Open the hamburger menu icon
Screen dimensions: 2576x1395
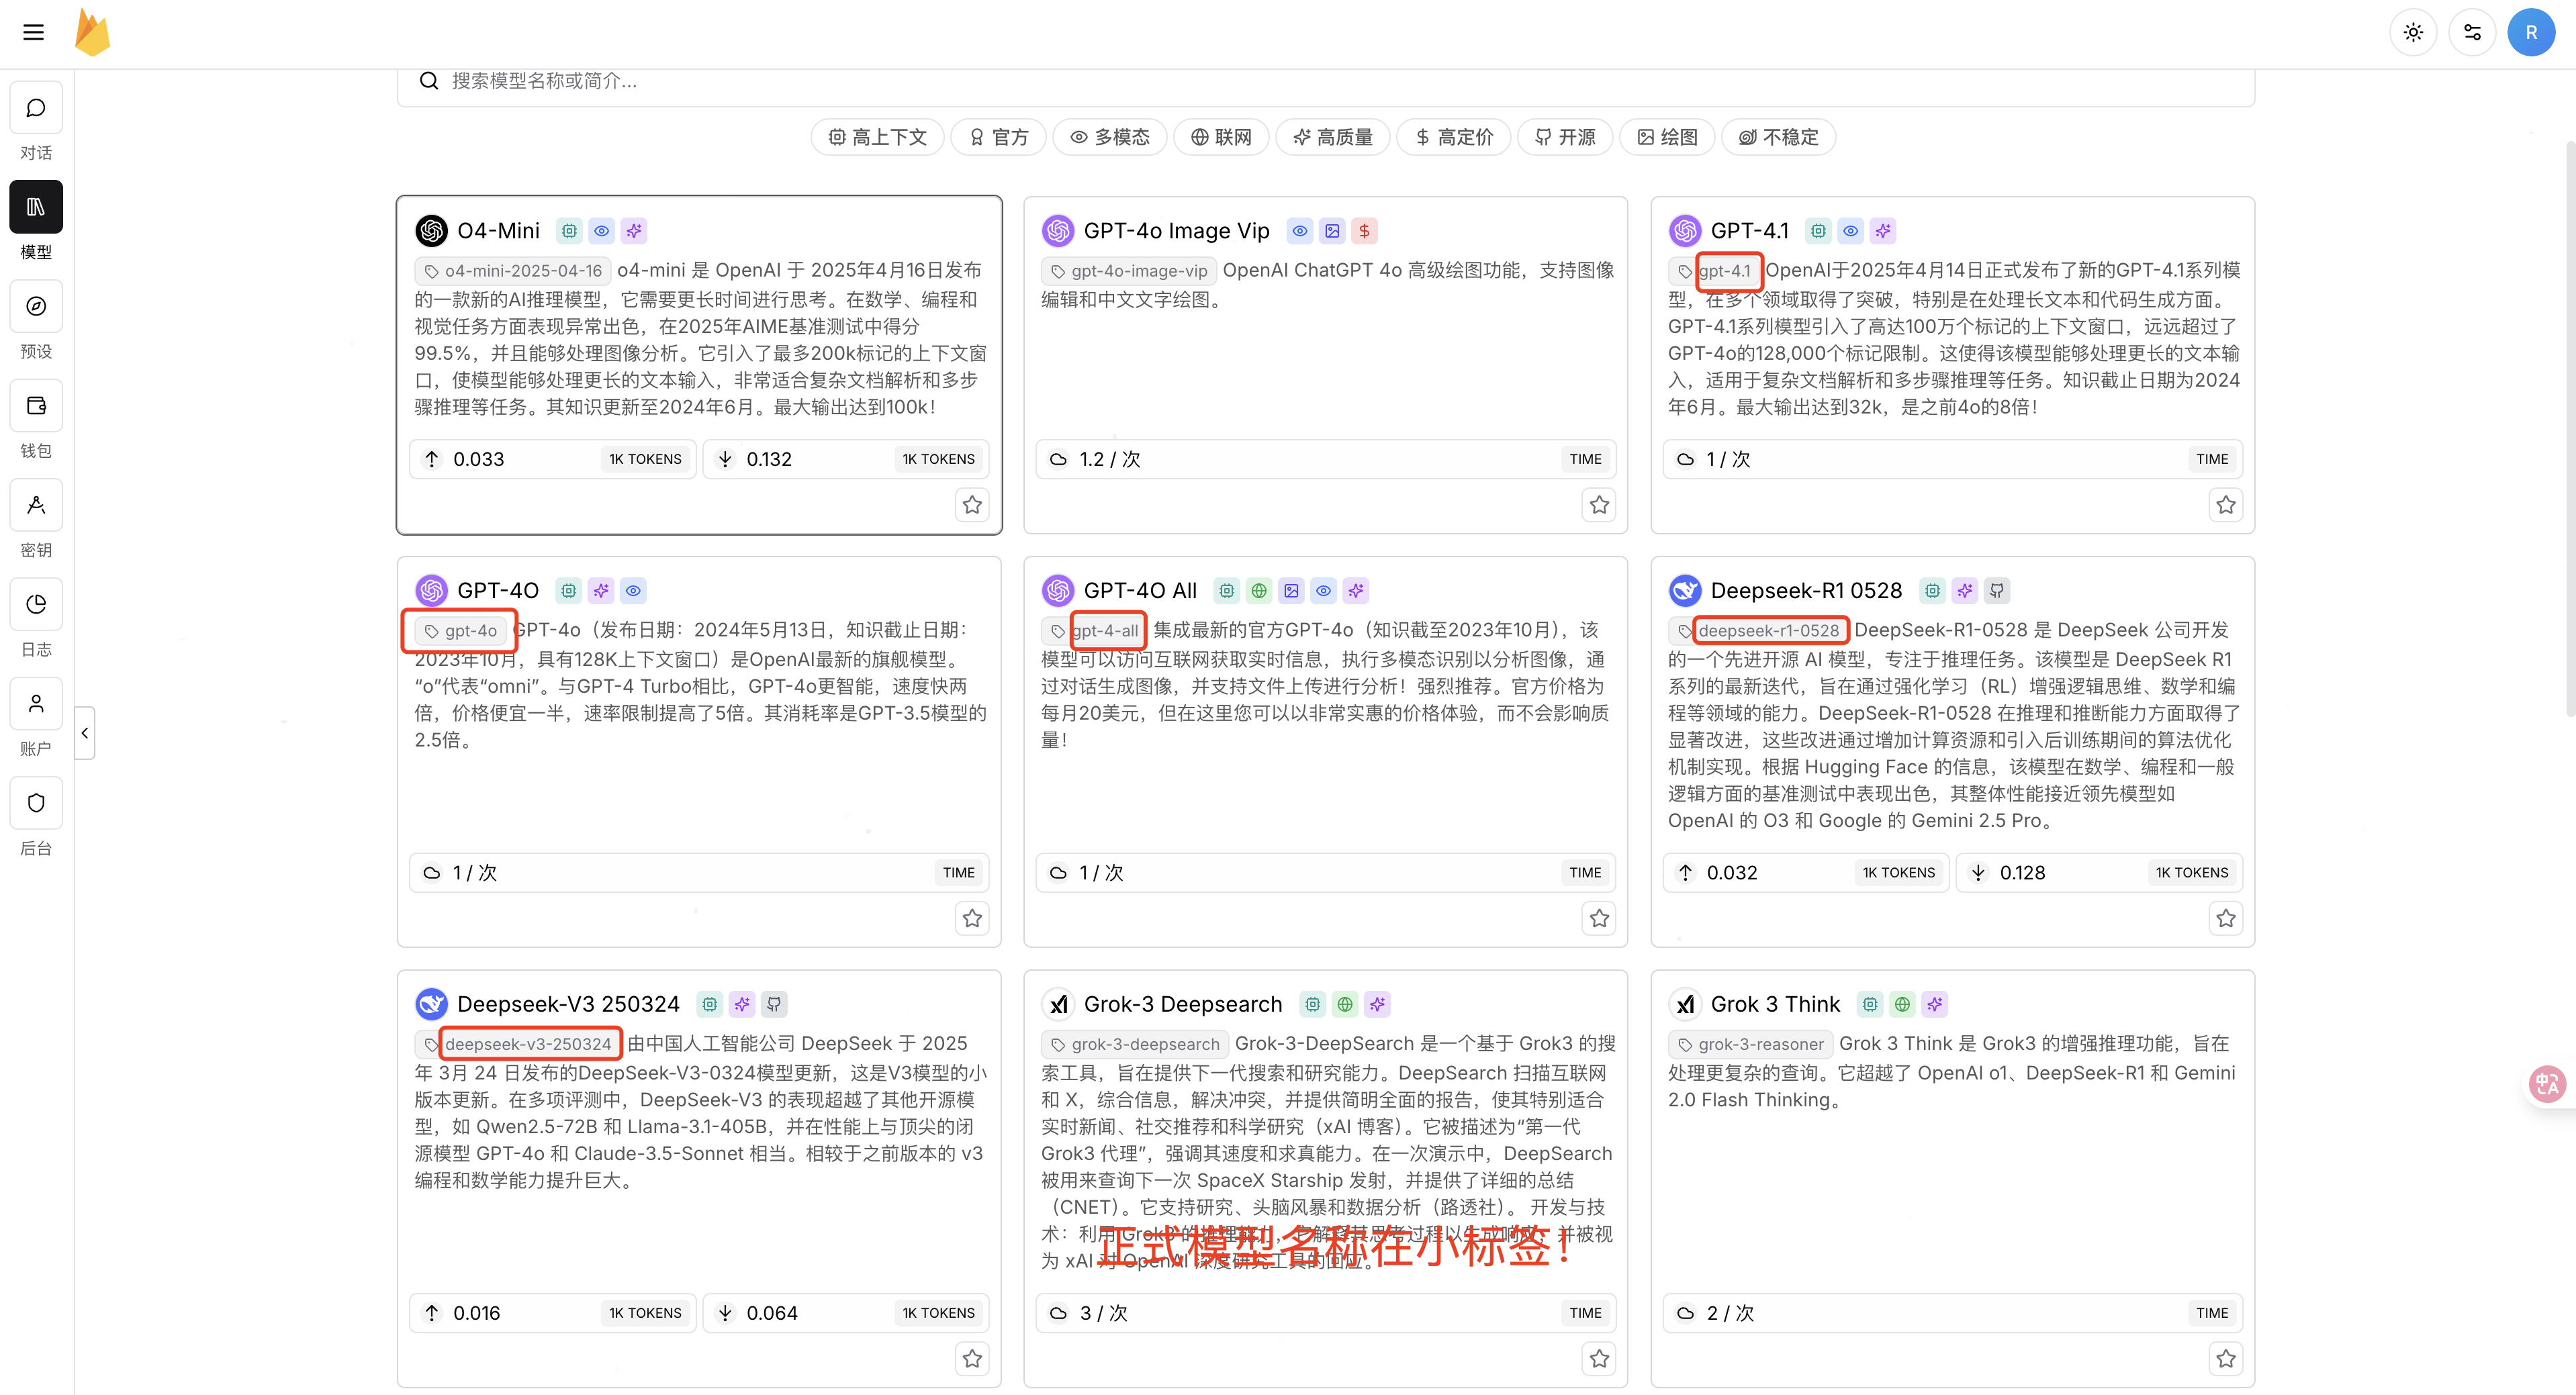pos(33,32)
